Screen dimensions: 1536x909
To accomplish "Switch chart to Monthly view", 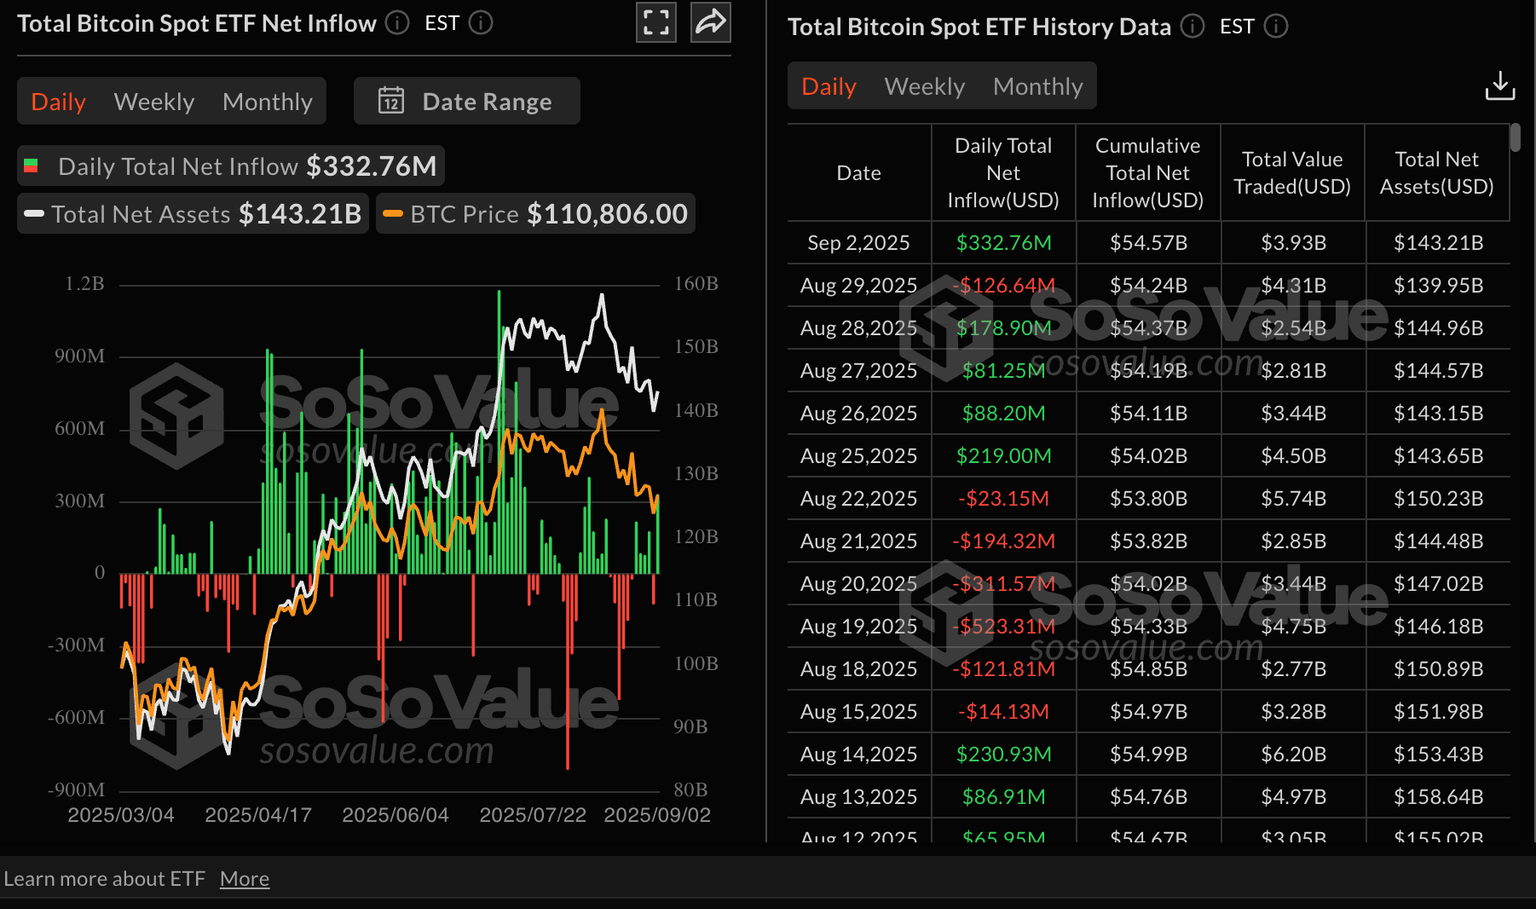I will [x=267, y=101].
